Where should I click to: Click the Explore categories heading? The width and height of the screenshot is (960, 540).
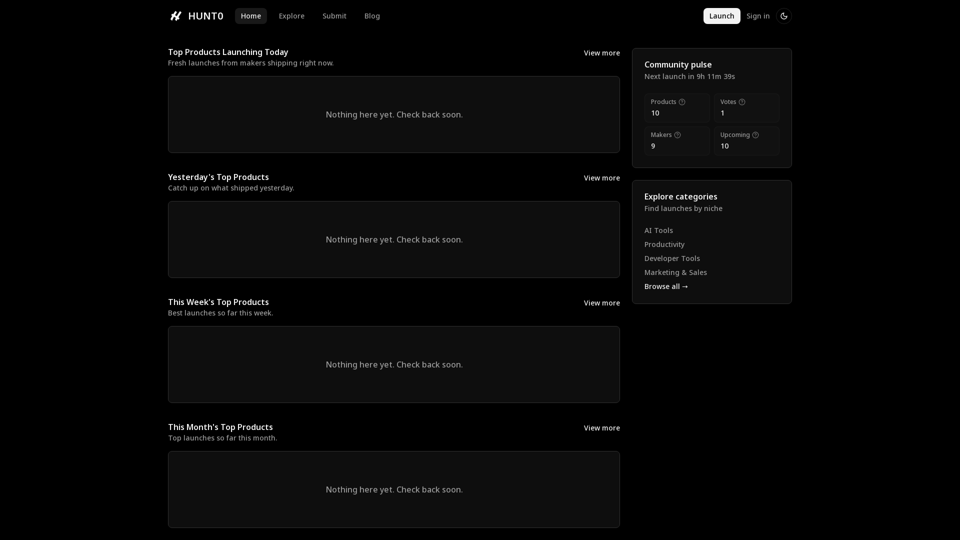(680, 197)
